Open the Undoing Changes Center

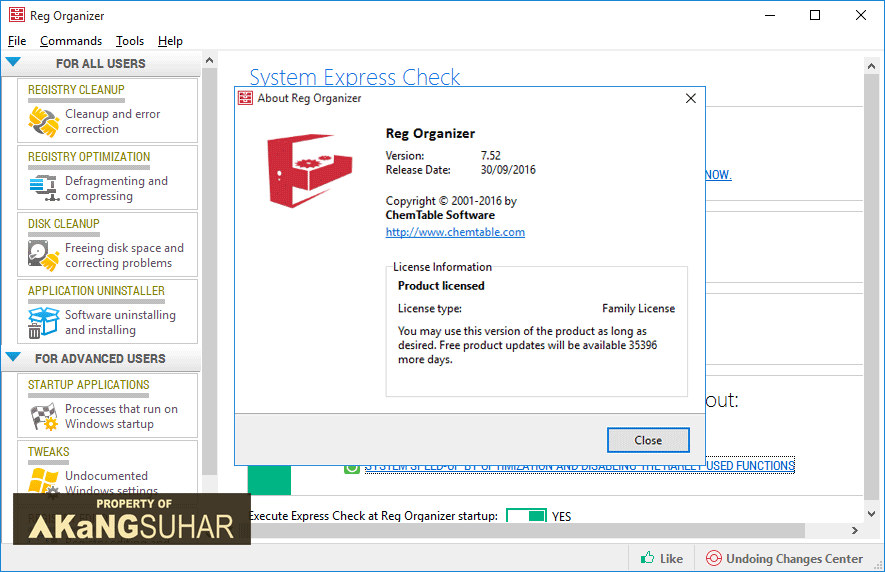tap(784, 558)
